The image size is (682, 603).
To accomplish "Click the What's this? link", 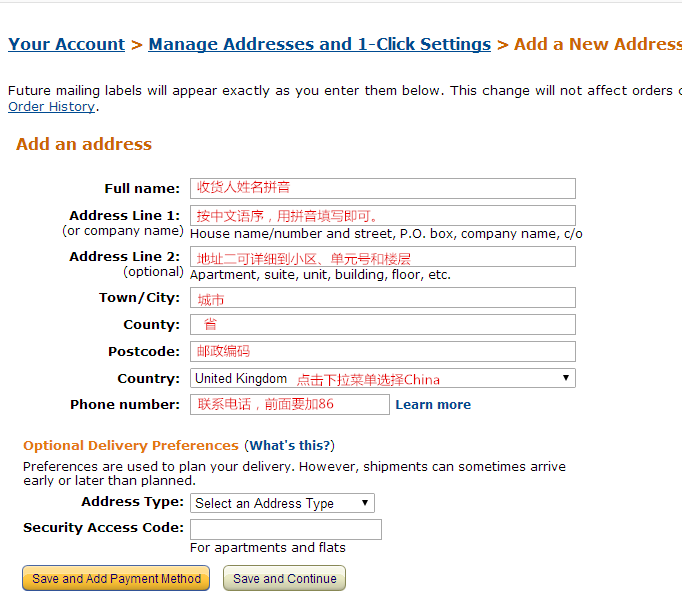I will pyautogui.click(x=289, y=446).
